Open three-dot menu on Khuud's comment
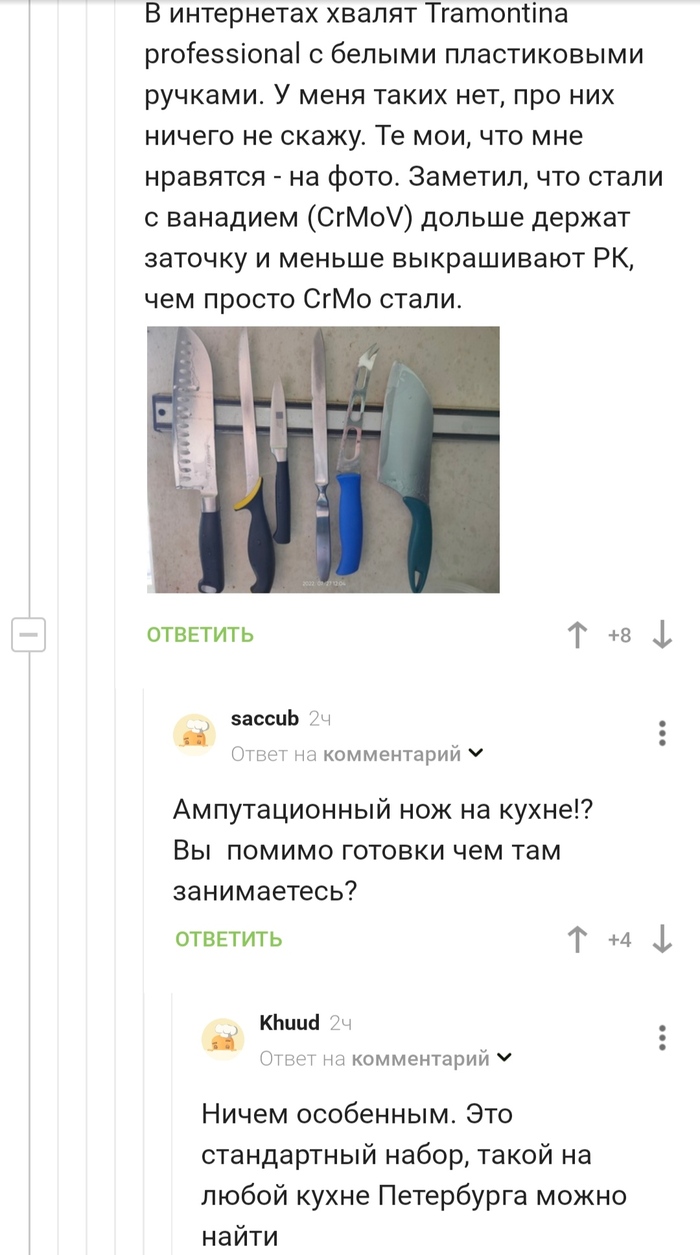The width and height of the screenshot is (700, 1255). (662, 1037)
